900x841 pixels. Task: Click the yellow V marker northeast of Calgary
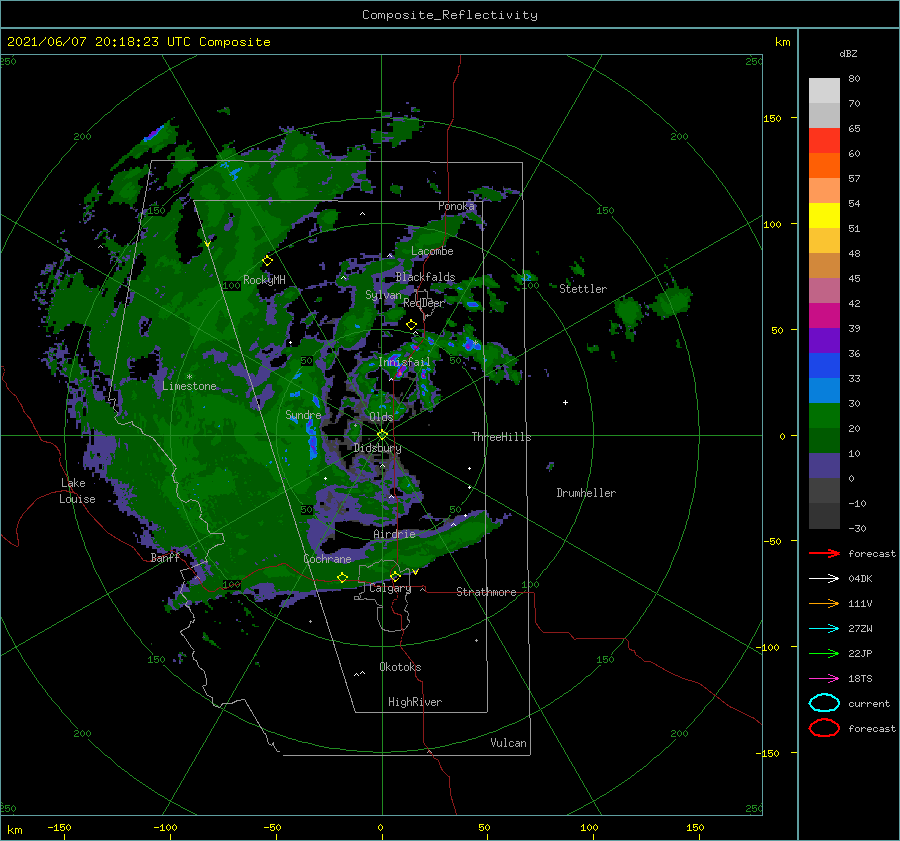pyautogui.click(x=415, y=572)
